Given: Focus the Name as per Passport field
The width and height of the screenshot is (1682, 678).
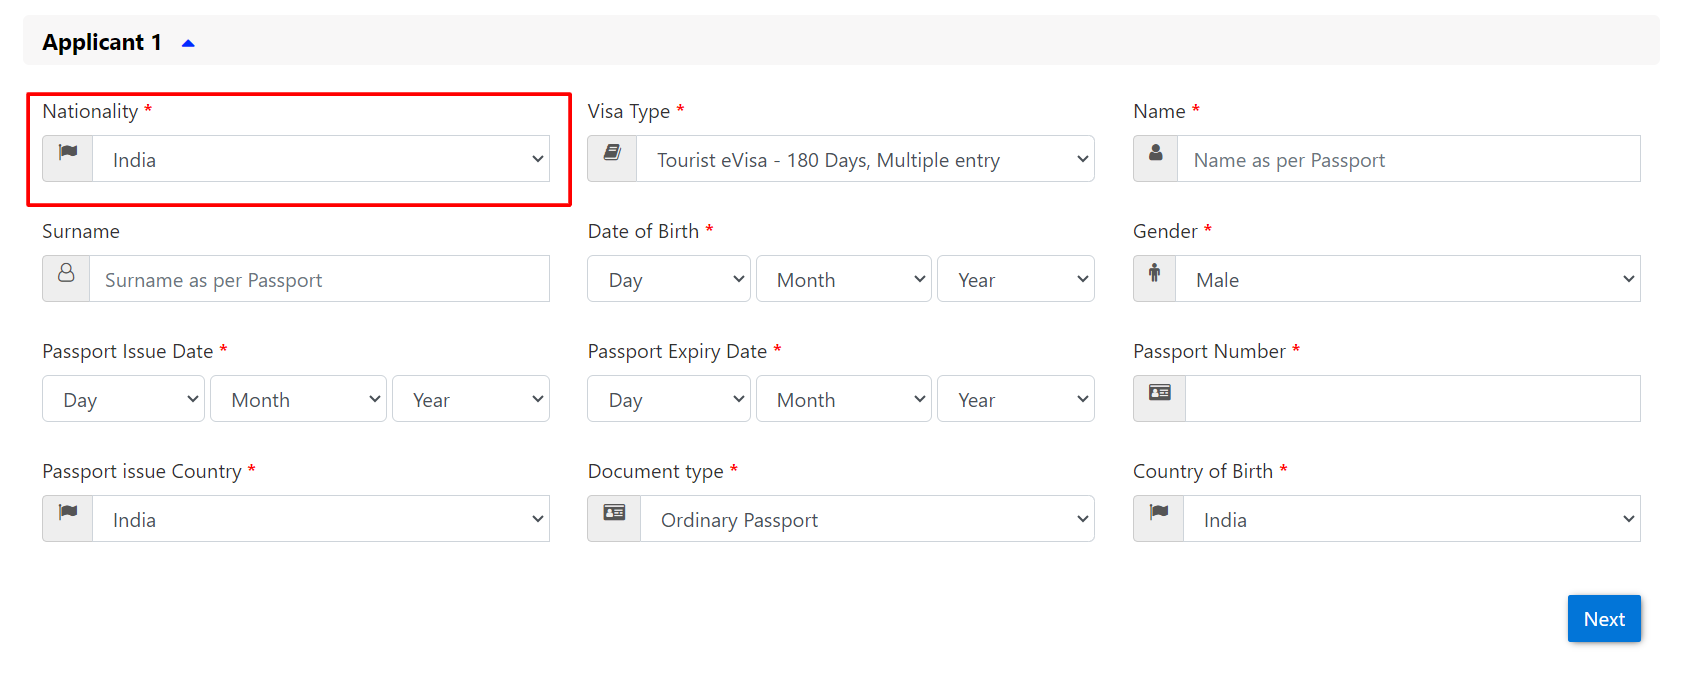Looking at the screenshot, I should point(1408,159).
